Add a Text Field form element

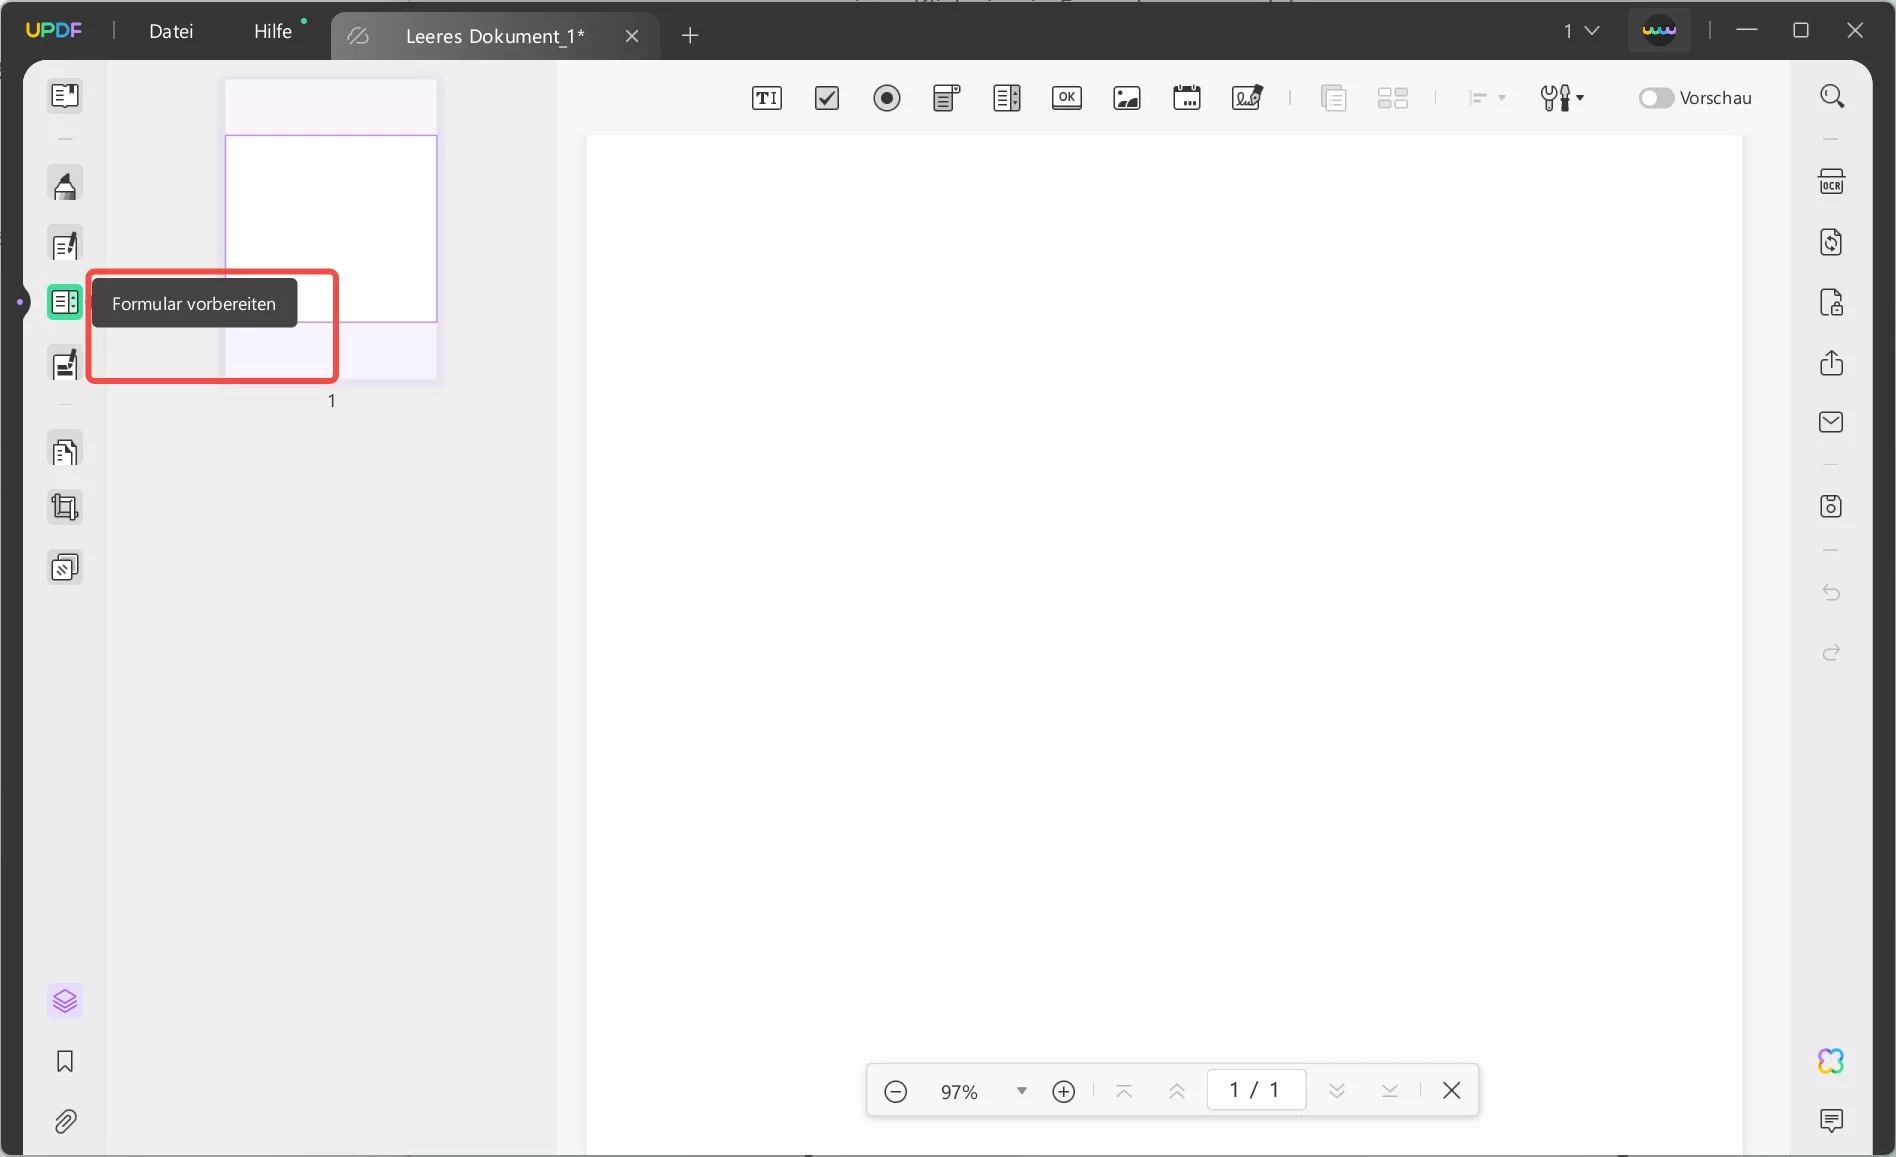[x=767, y=98]
